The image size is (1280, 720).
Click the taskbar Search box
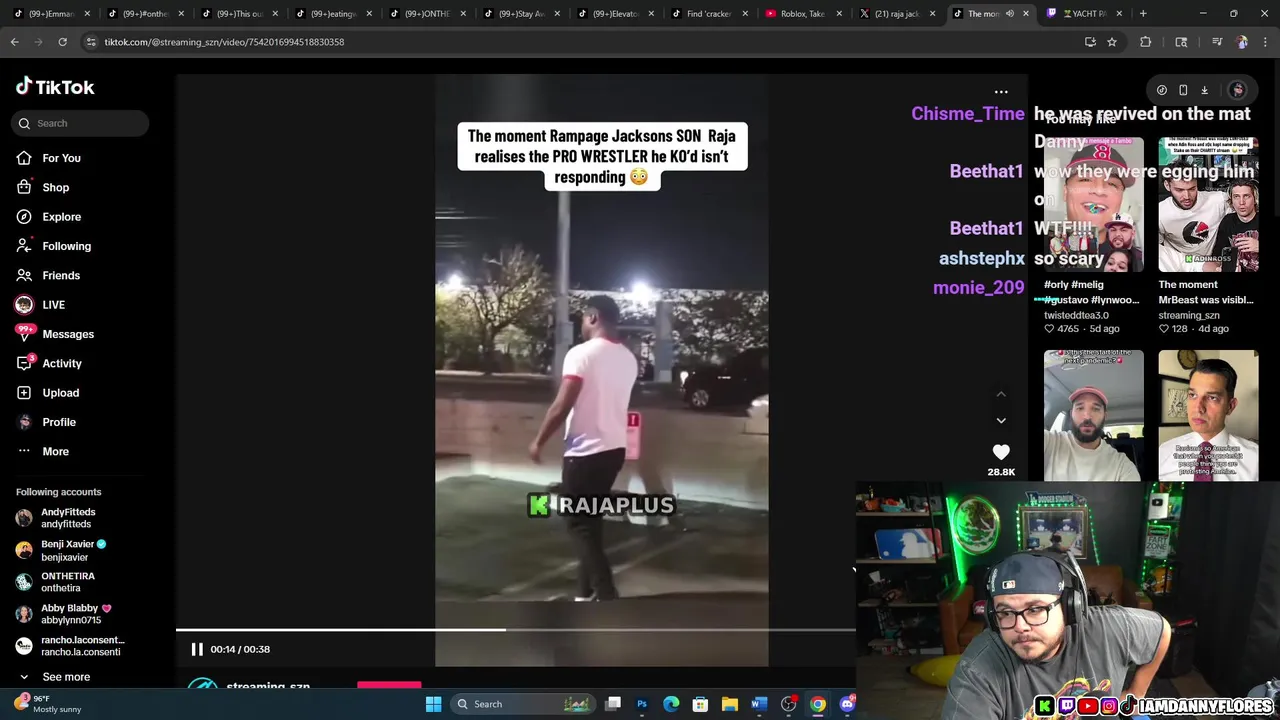point(524,704)
